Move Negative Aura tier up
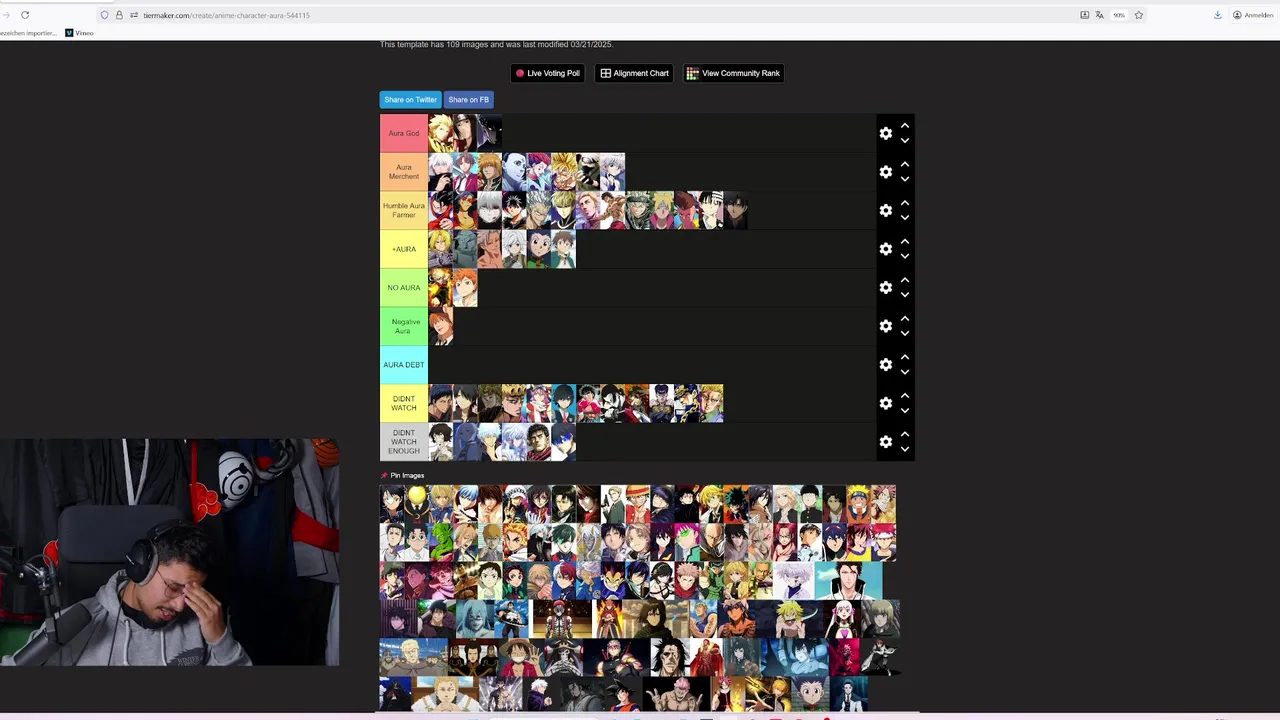This screenshot has width=1280, height=720. 904,318
